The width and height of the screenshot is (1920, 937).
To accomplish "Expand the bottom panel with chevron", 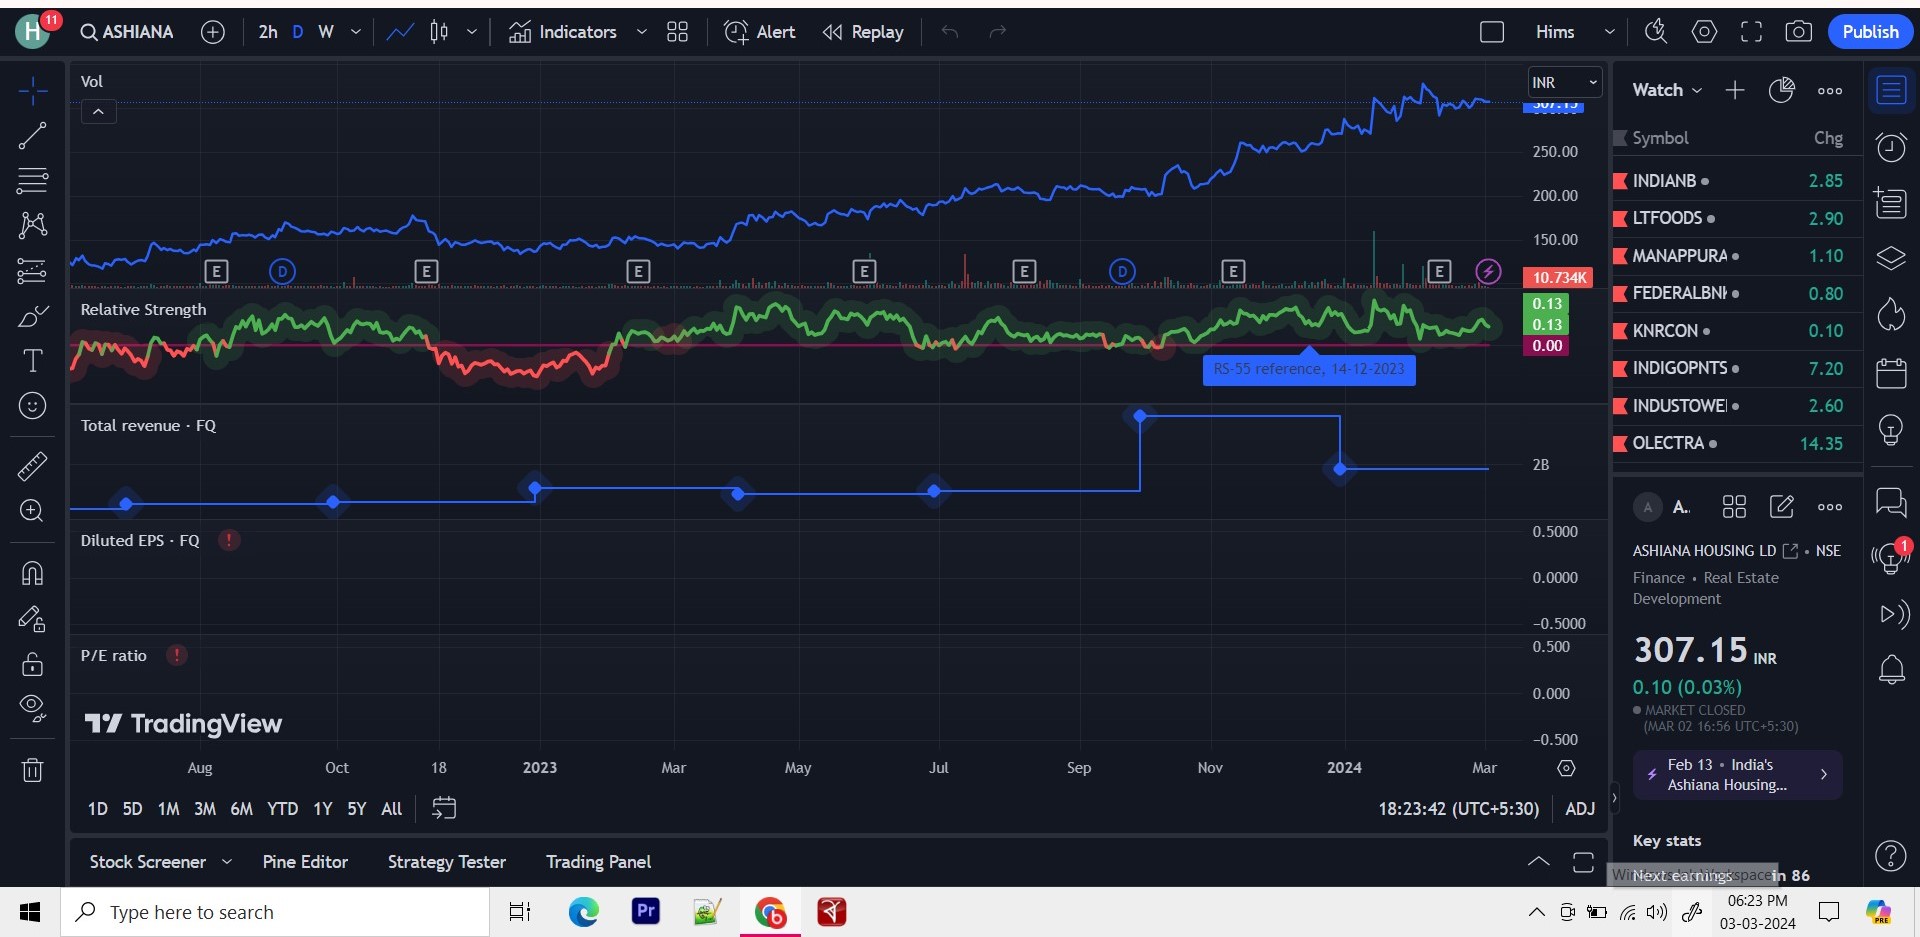I will 1539,862.
